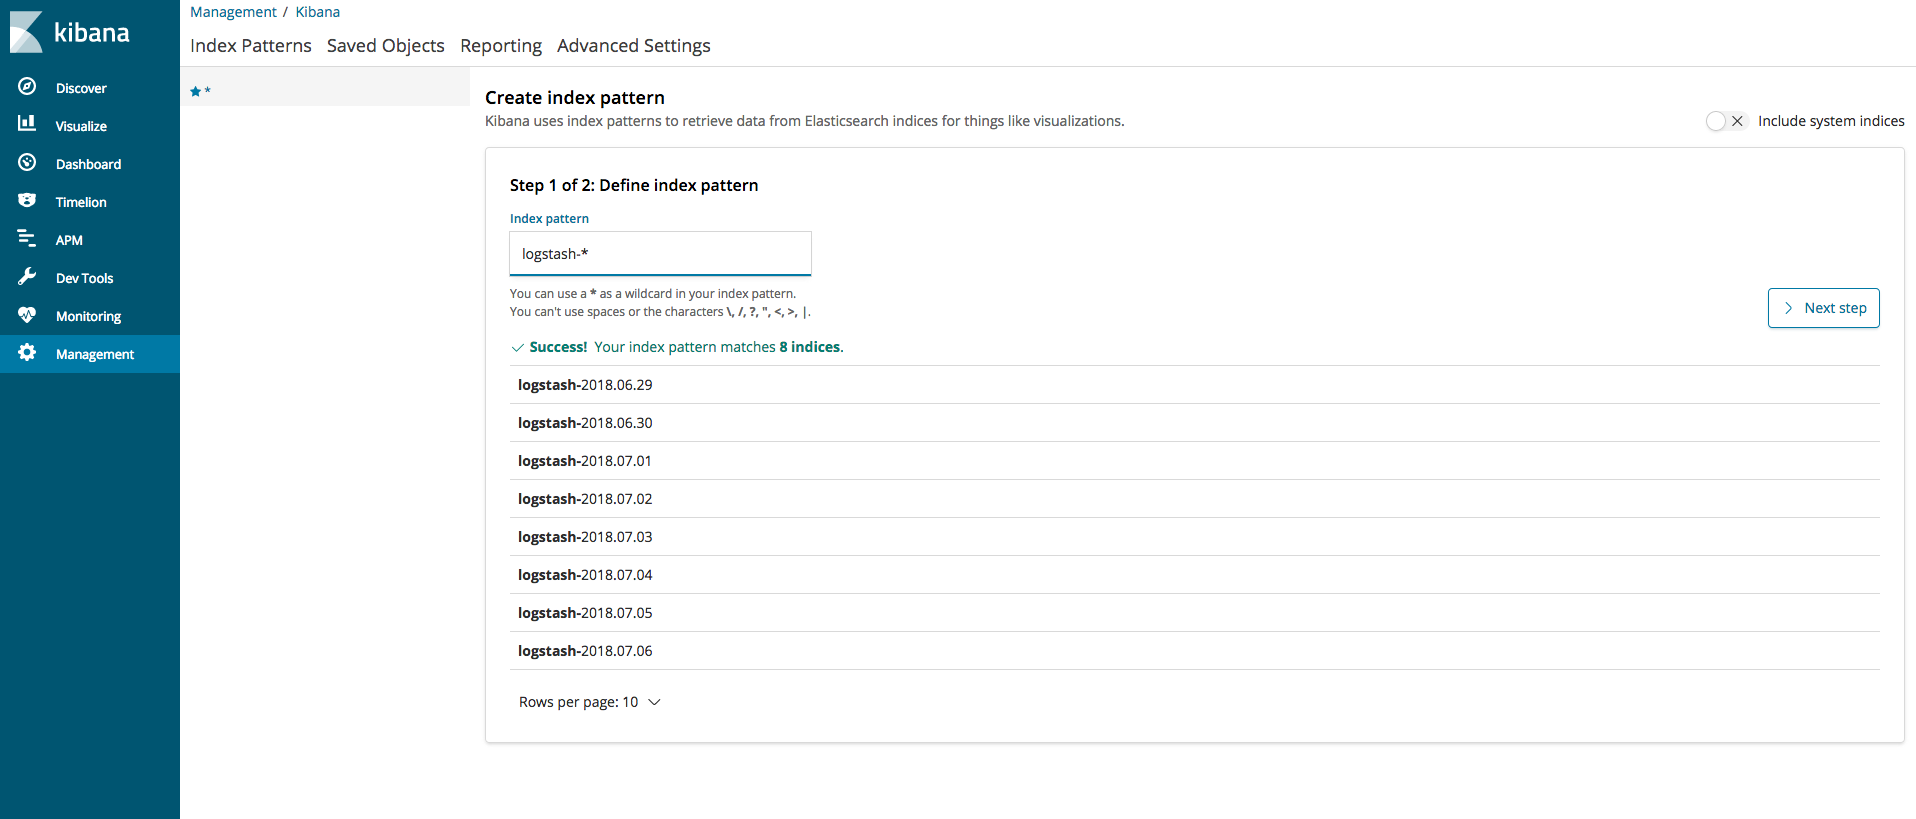Open Management via gear icon
Image resolution: width=1916 pixels, height=819 pixels.
[x=27, y=352]
